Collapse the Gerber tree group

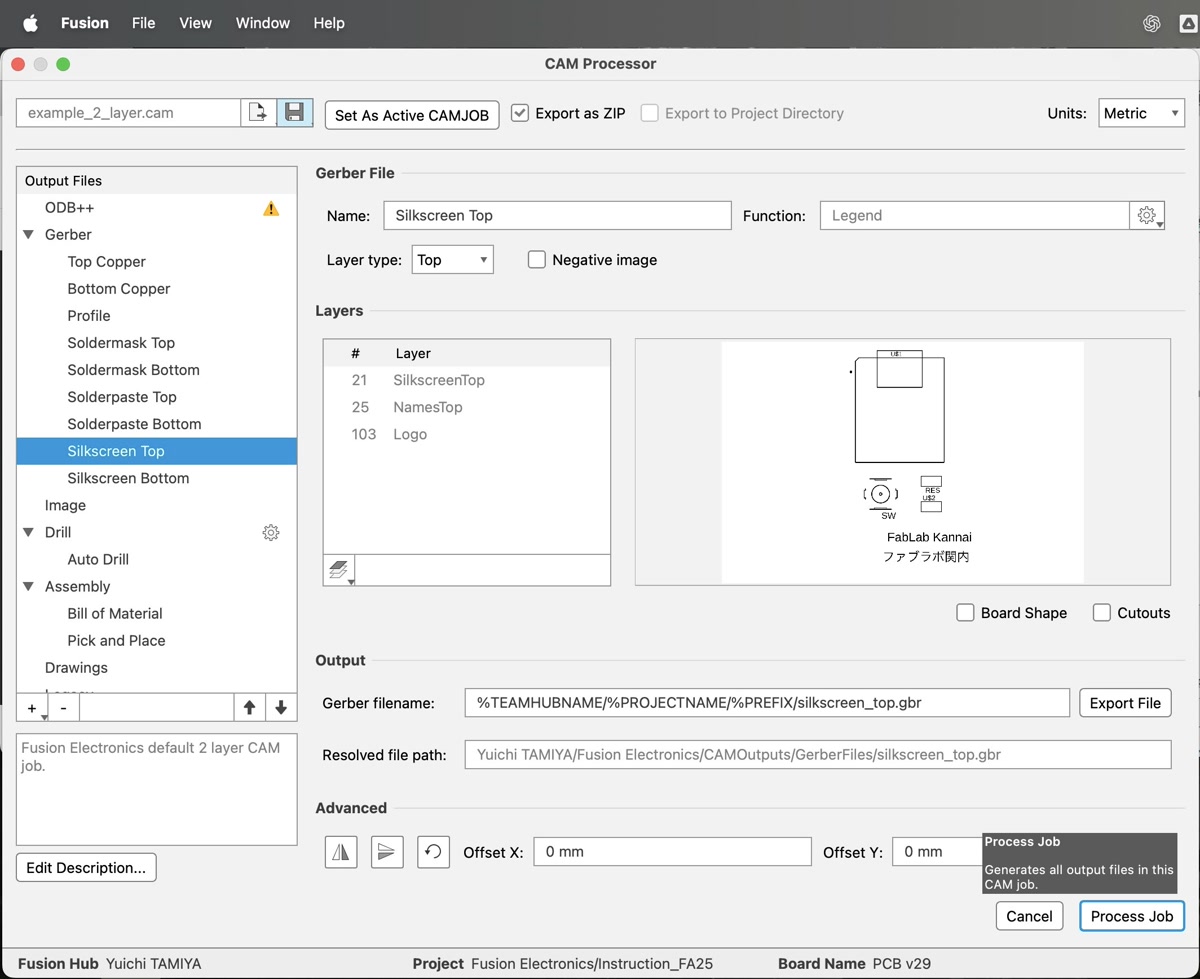(28, 235)
